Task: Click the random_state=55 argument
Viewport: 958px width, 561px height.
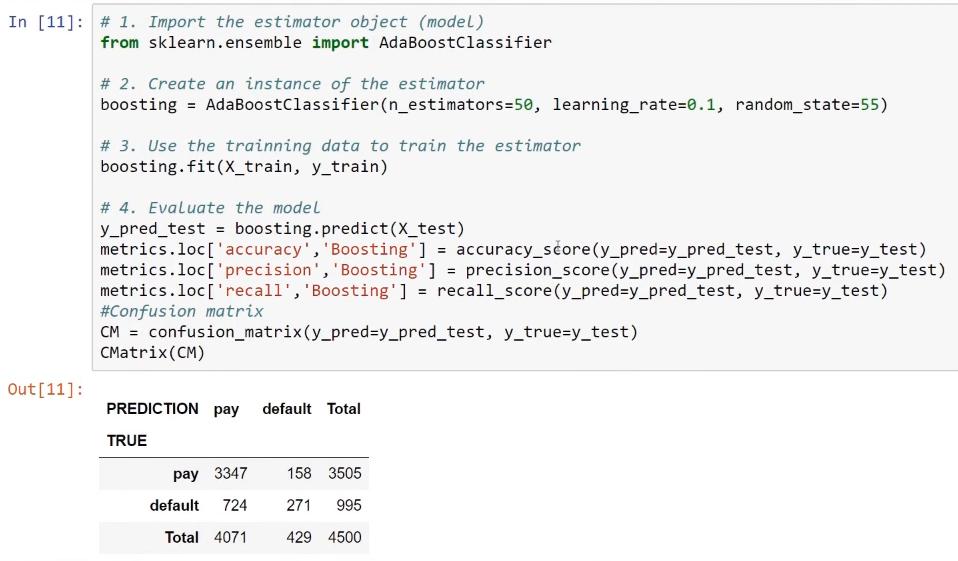Action: tap(806, 104)
